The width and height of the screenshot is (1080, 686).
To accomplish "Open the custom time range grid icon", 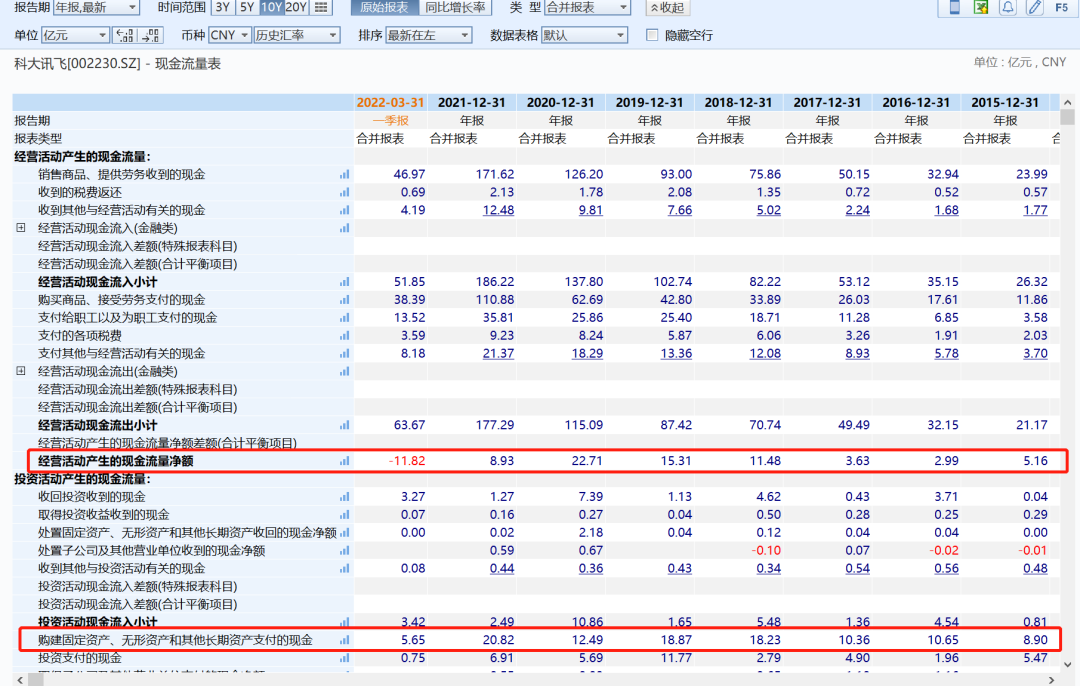I will pos(320,7).
